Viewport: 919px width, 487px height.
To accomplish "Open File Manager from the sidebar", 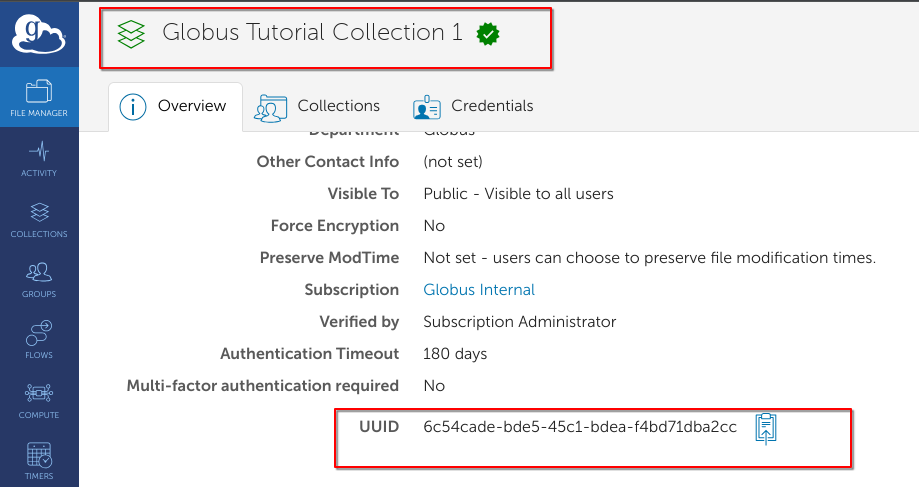I will pyautogui.click(x=39, y=97).
